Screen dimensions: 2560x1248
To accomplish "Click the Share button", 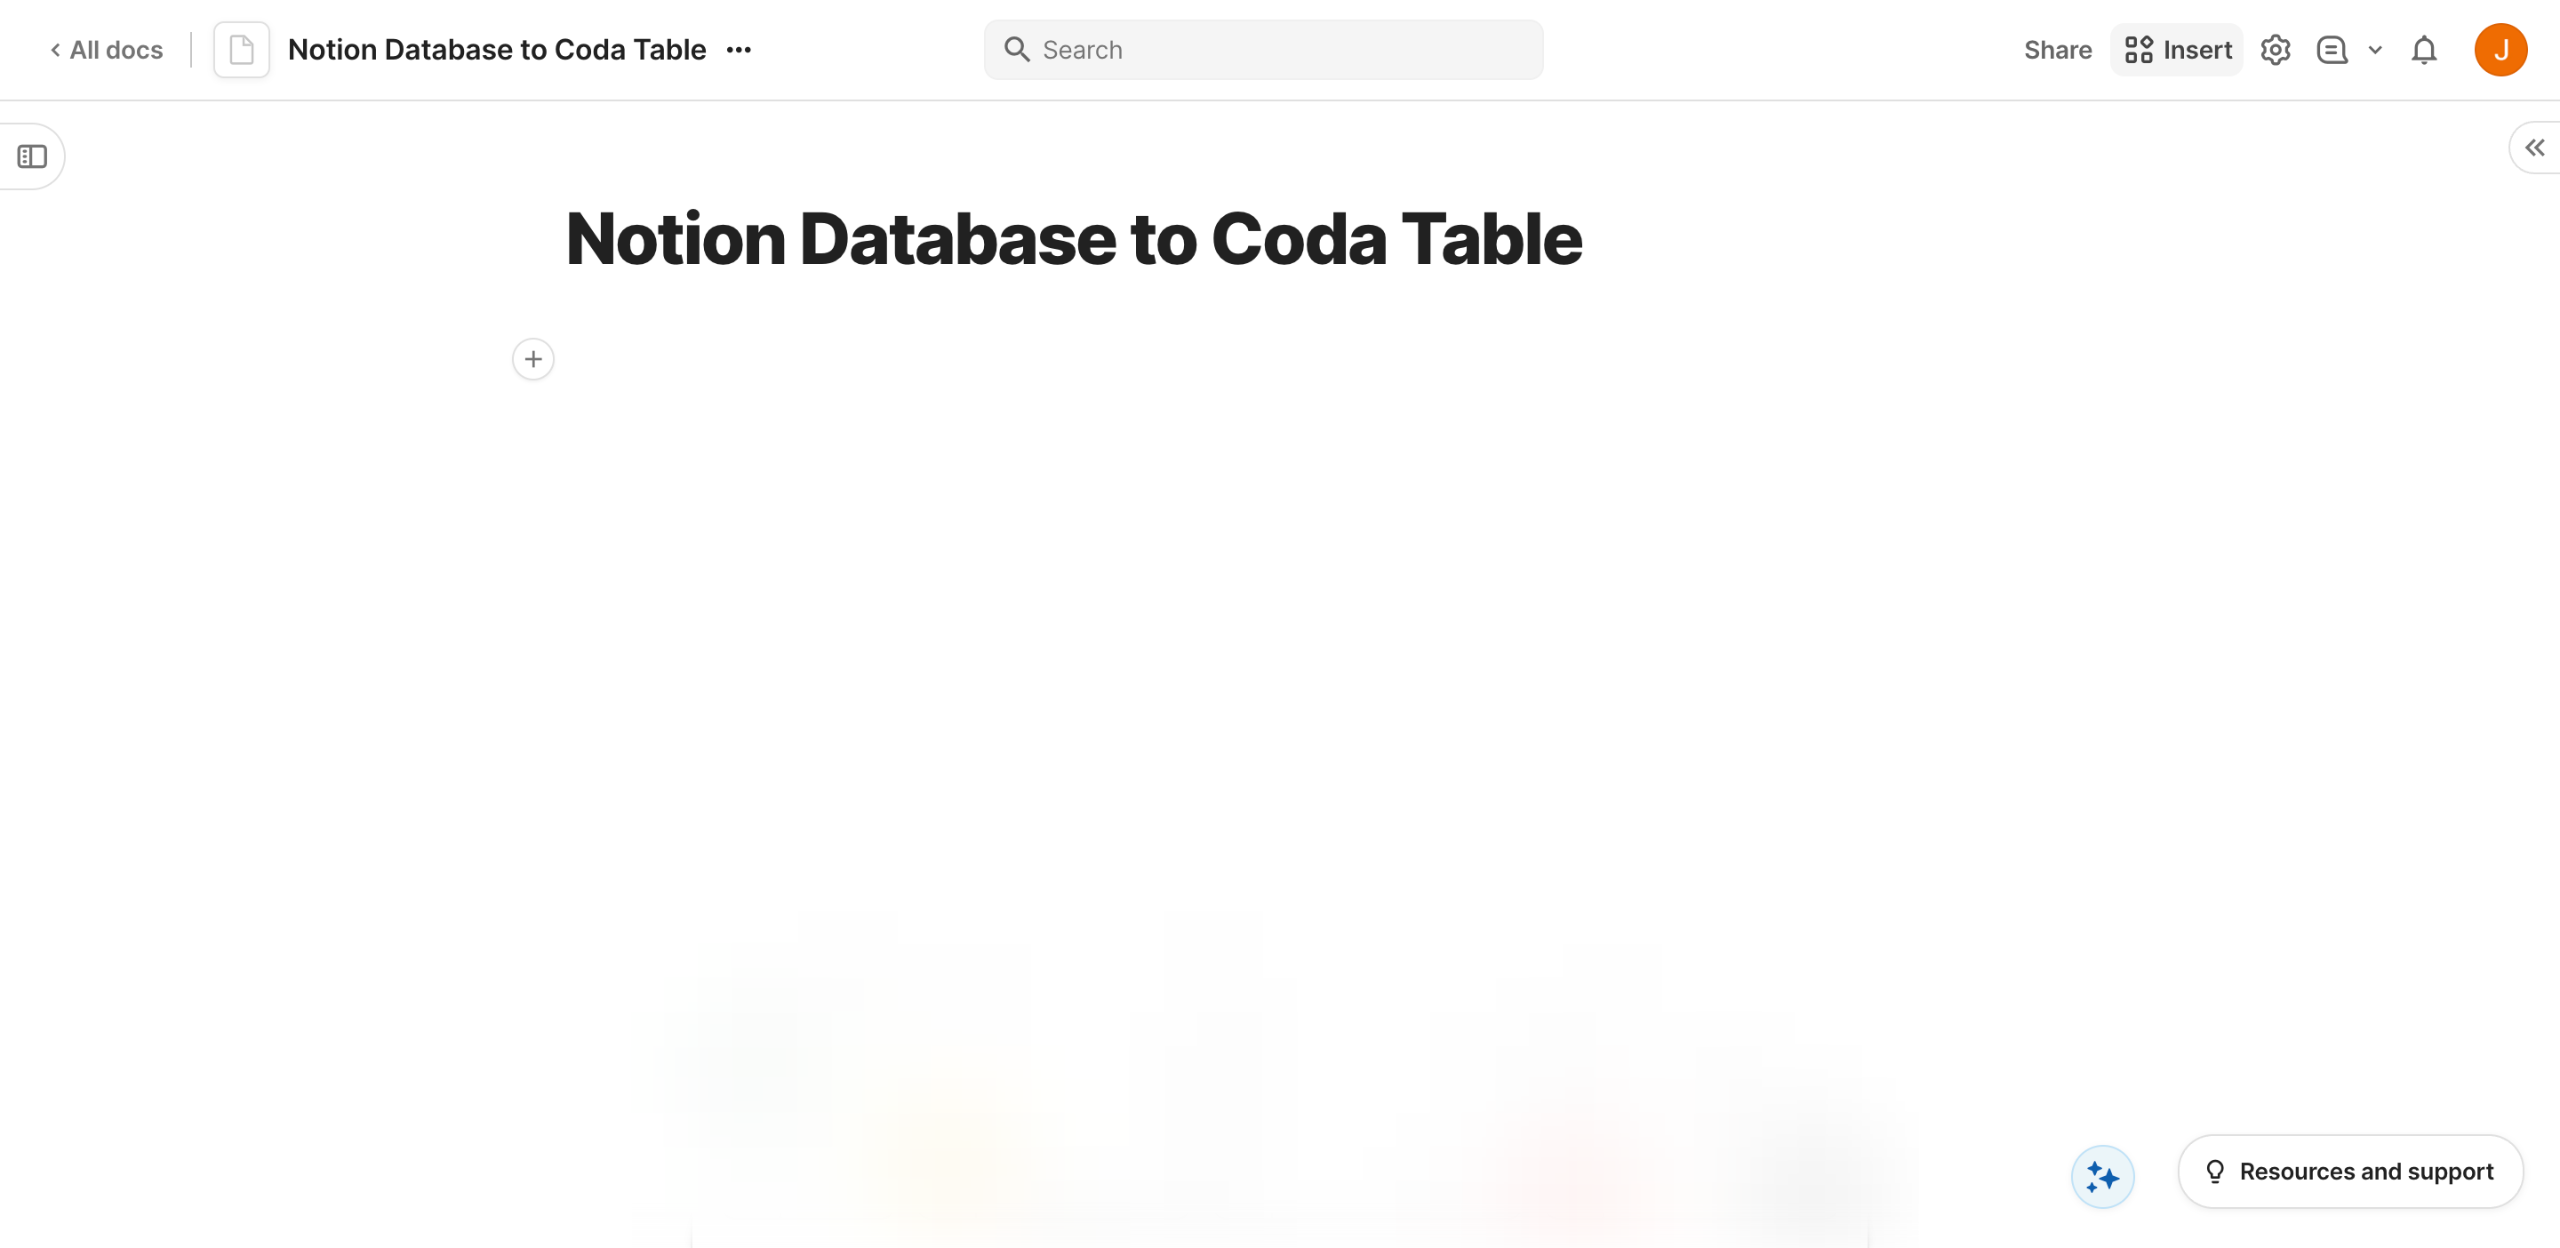I will (x=2057, y=50).
